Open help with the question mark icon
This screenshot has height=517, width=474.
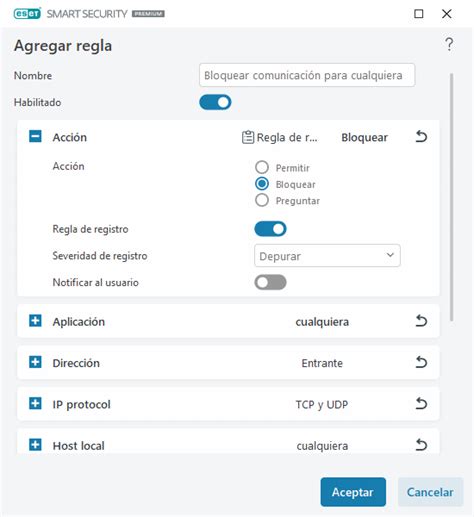449,44
